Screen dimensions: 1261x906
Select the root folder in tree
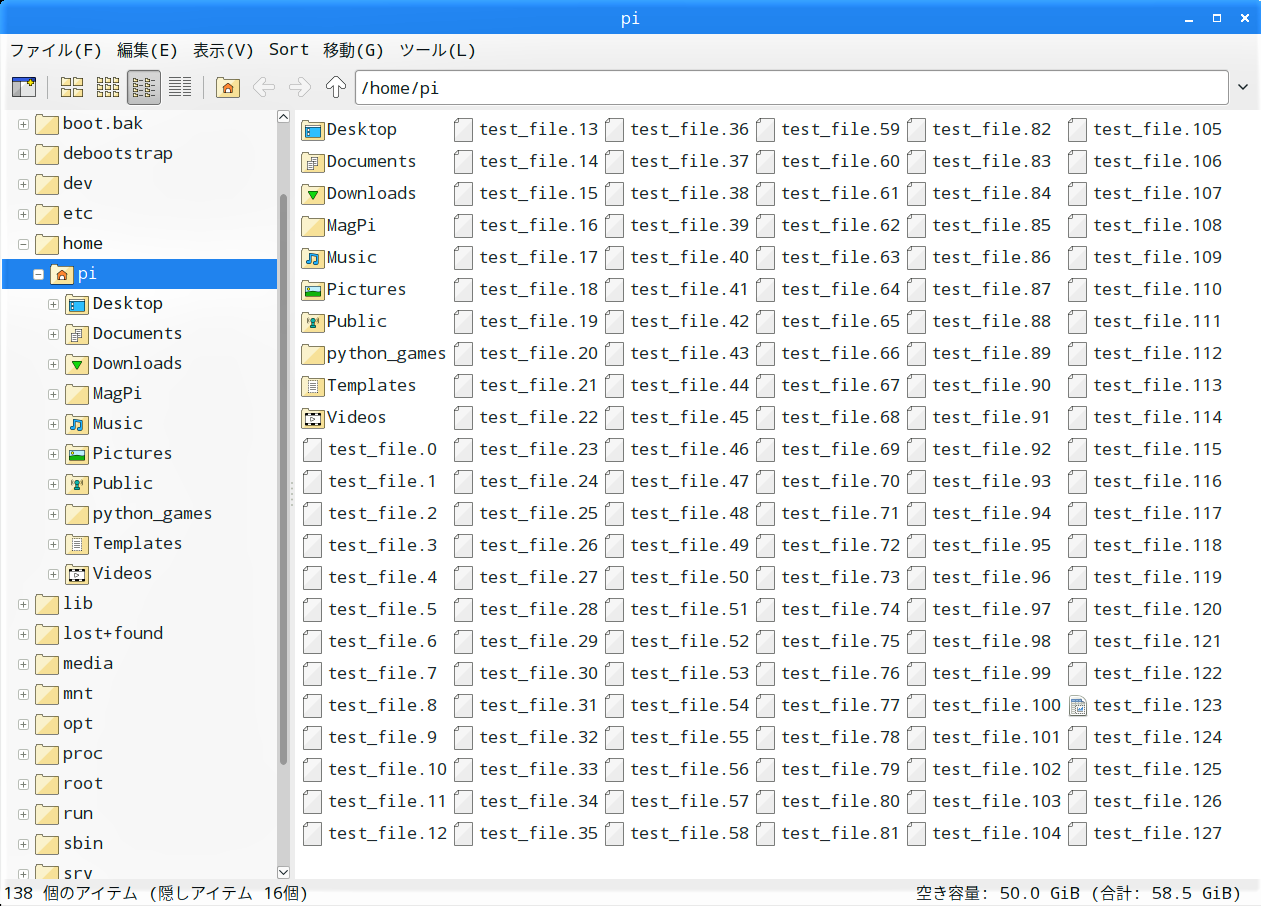click(x=83, y=784)
